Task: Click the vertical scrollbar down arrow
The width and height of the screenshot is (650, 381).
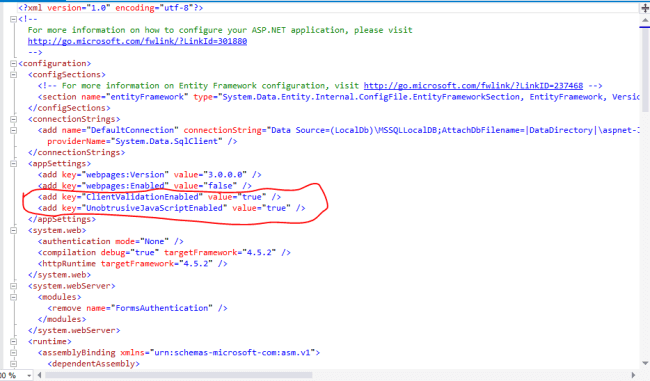Action: click(645, 364)
